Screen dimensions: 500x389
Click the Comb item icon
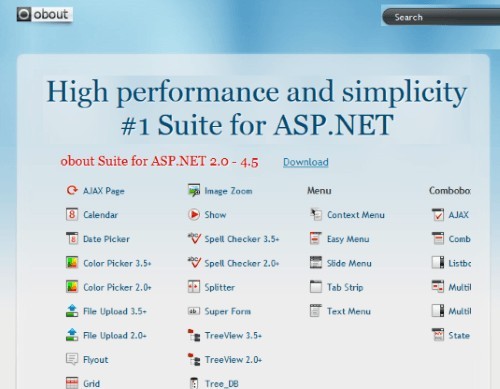[x=438, y=238]
